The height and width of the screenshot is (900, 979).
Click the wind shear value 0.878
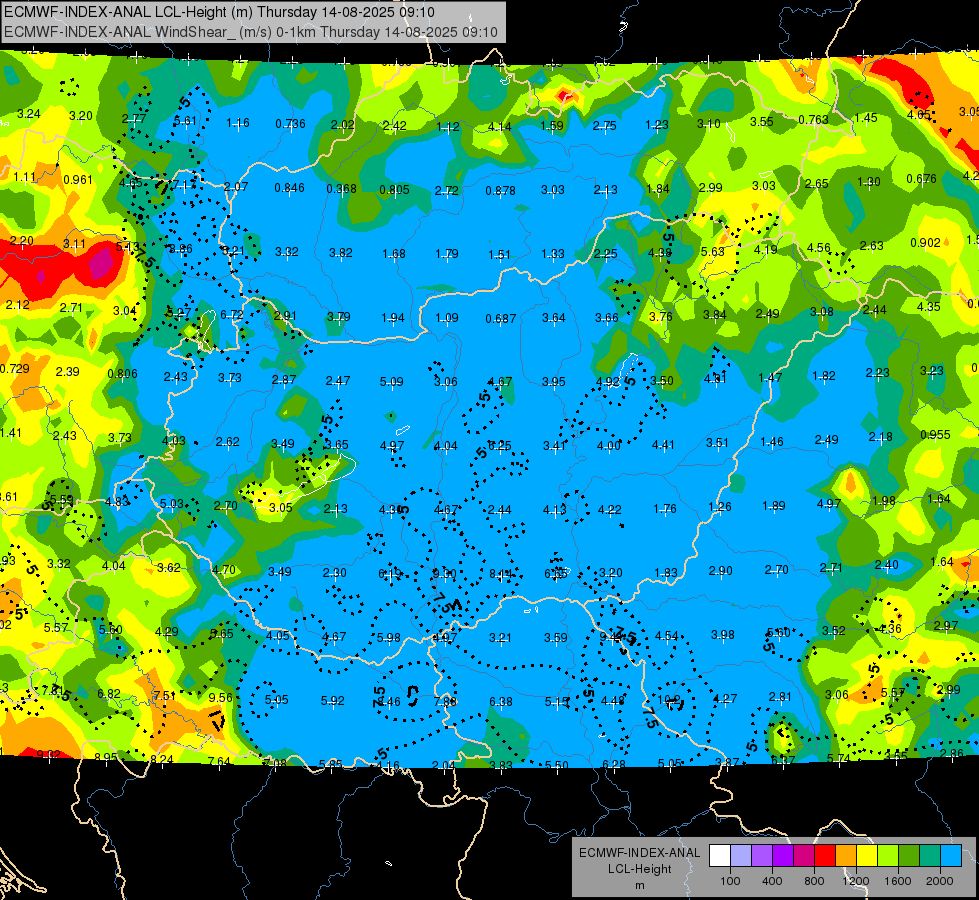pyautogui.click(x=501, y=190)
